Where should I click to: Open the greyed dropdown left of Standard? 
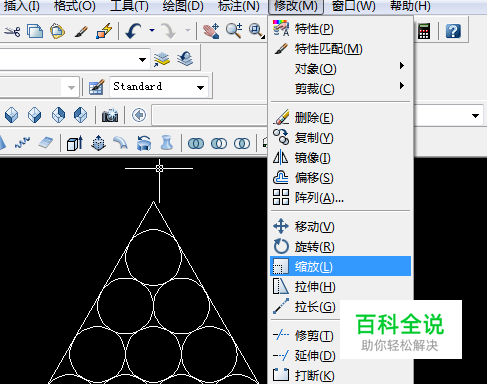(71, 88)
